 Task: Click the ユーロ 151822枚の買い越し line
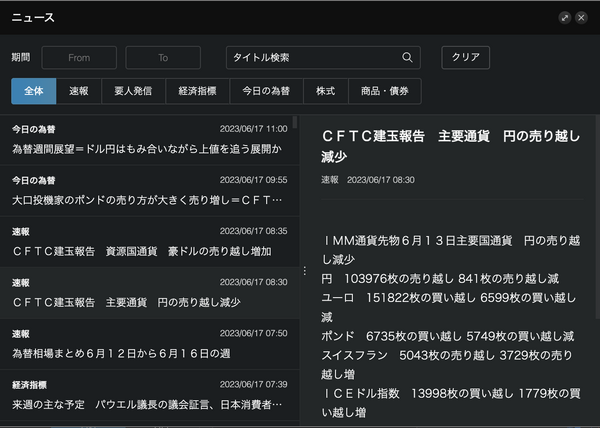[448, 307]
